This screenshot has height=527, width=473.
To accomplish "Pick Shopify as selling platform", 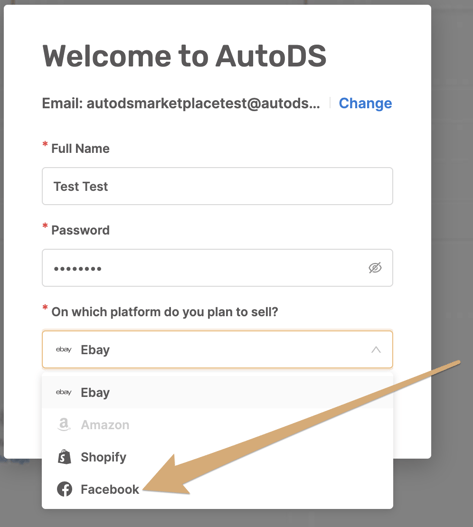I will (x=218, y=457).
